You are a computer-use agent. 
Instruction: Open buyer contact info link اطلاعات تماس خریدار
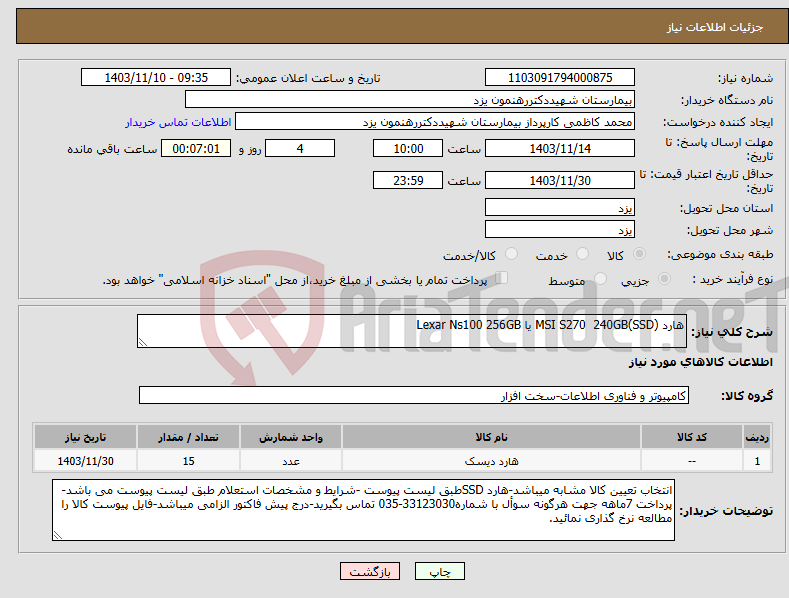pos(178,122)
